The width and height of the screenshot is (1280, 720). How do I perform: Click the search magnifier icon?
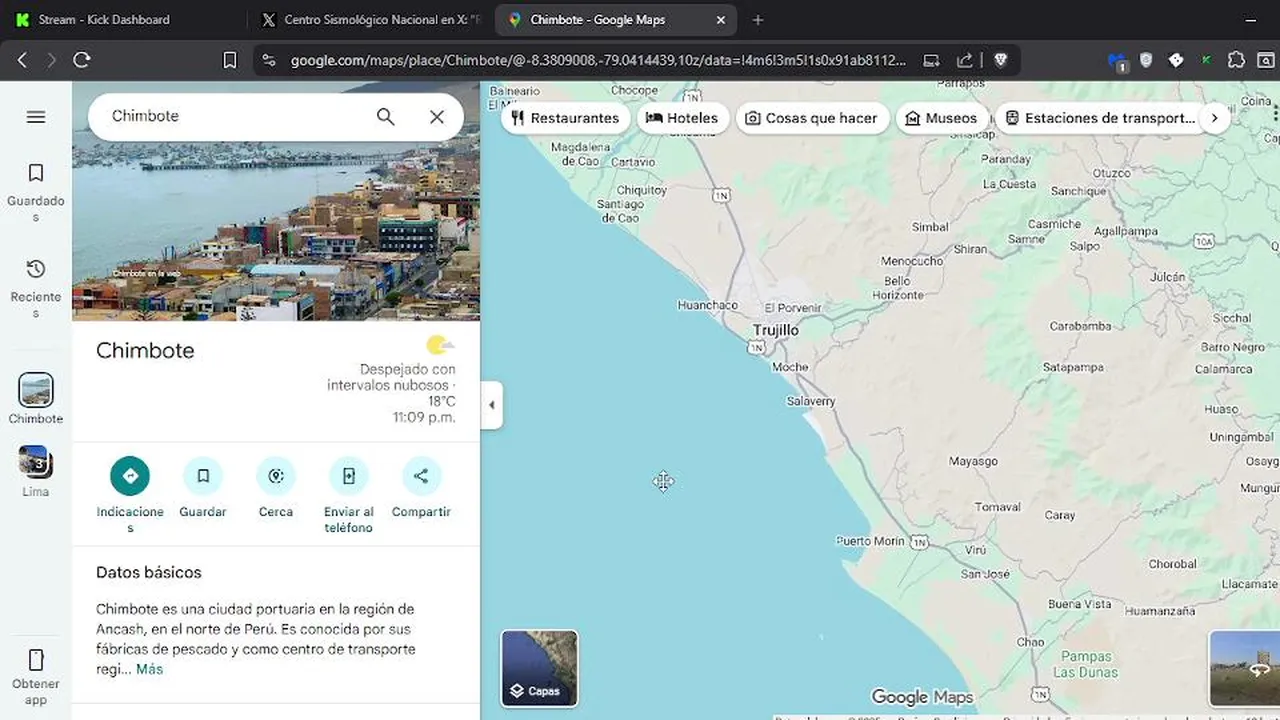click(x=386, y=117)
